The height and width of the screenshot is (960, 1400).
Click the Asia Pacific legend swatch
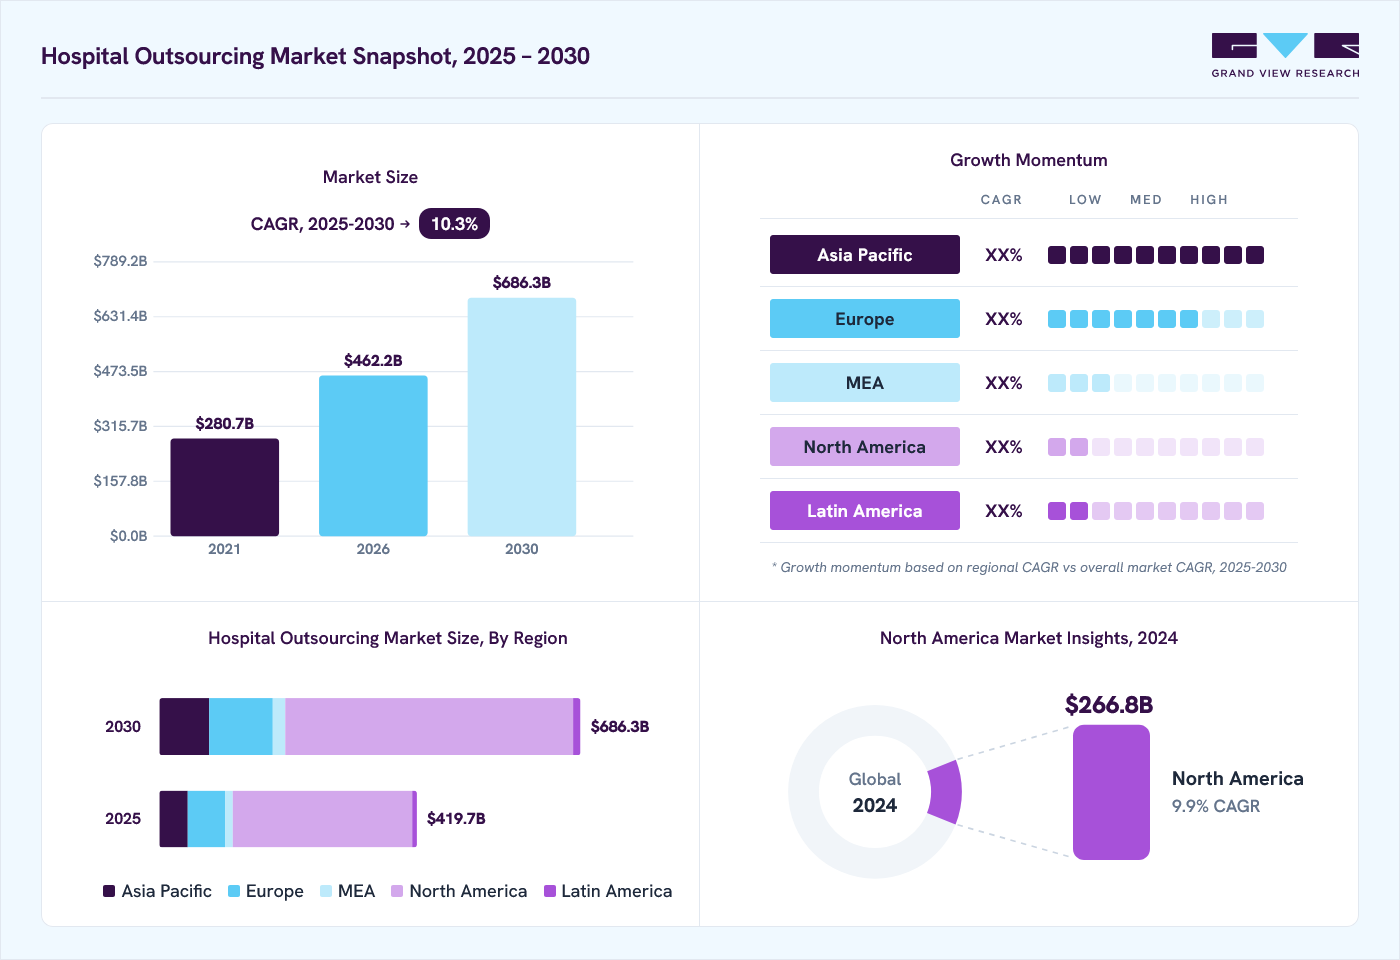pos(109,891)
